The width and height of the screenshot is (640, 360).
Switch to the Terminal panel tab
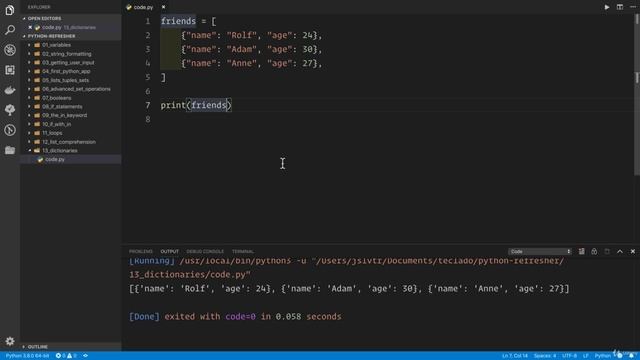pyautogui.click(x=243, y=251)
